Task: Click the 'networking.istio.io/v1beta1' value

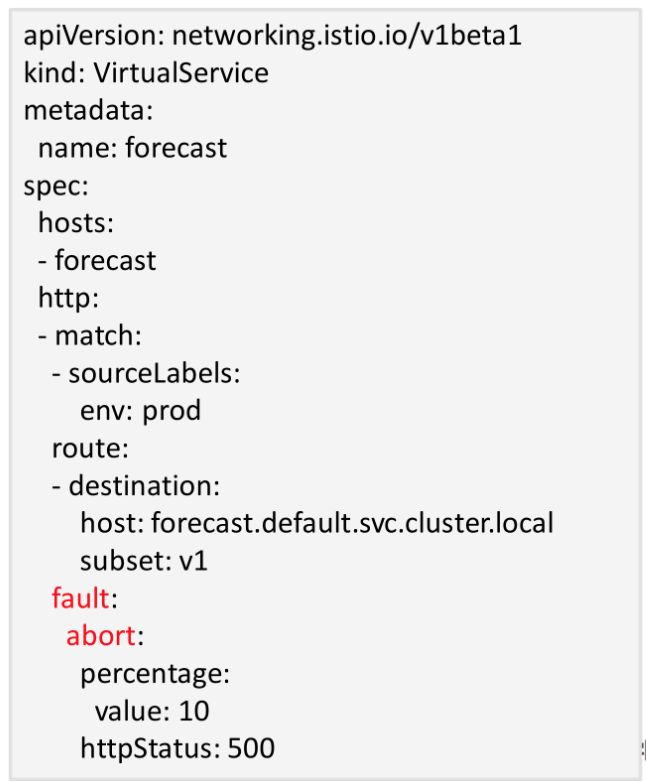Action: tap(347, 36)
